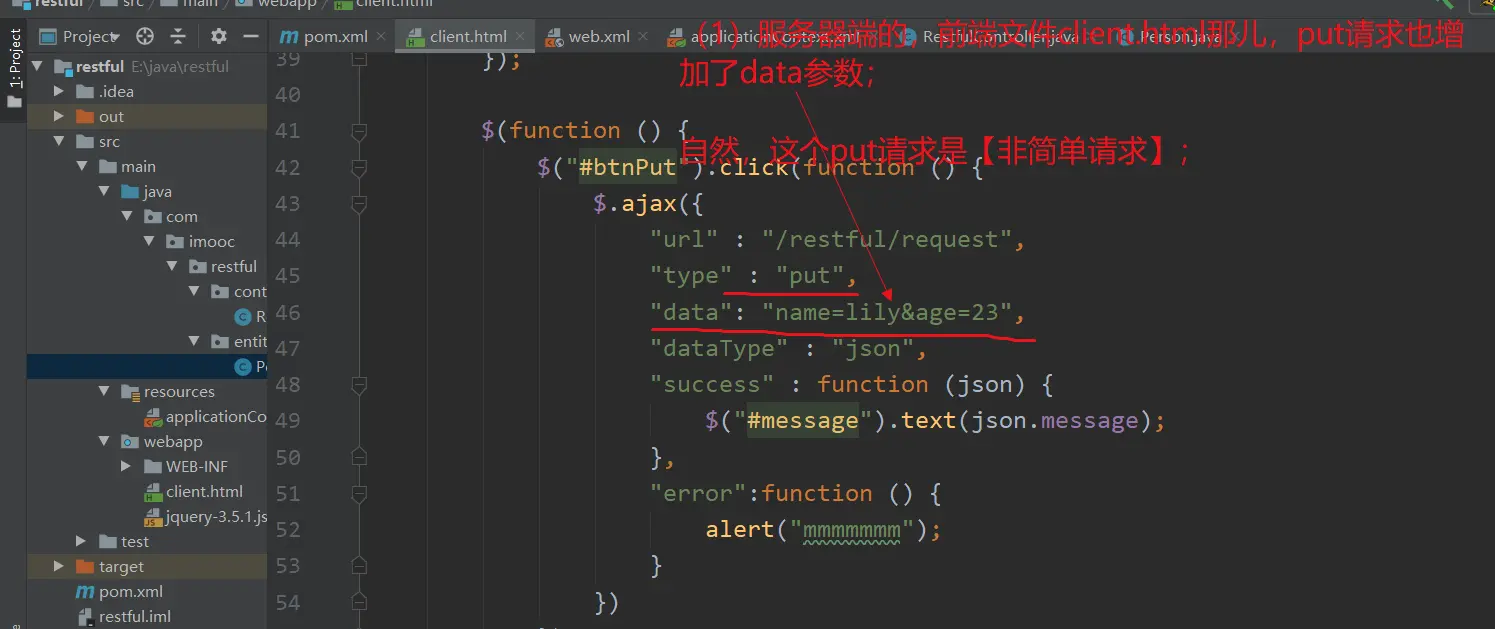
Task: Hide the Project panel with minus icon
Action: [251, 36]
